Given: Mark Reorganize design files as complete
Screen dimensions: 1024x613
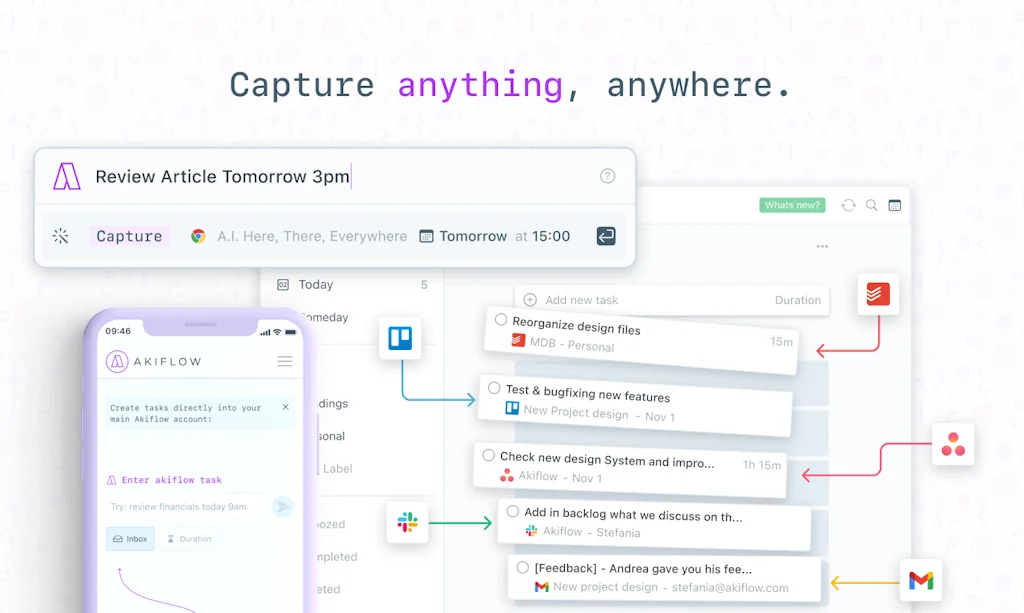Looking at the screenshot, I should pos(501,320).
